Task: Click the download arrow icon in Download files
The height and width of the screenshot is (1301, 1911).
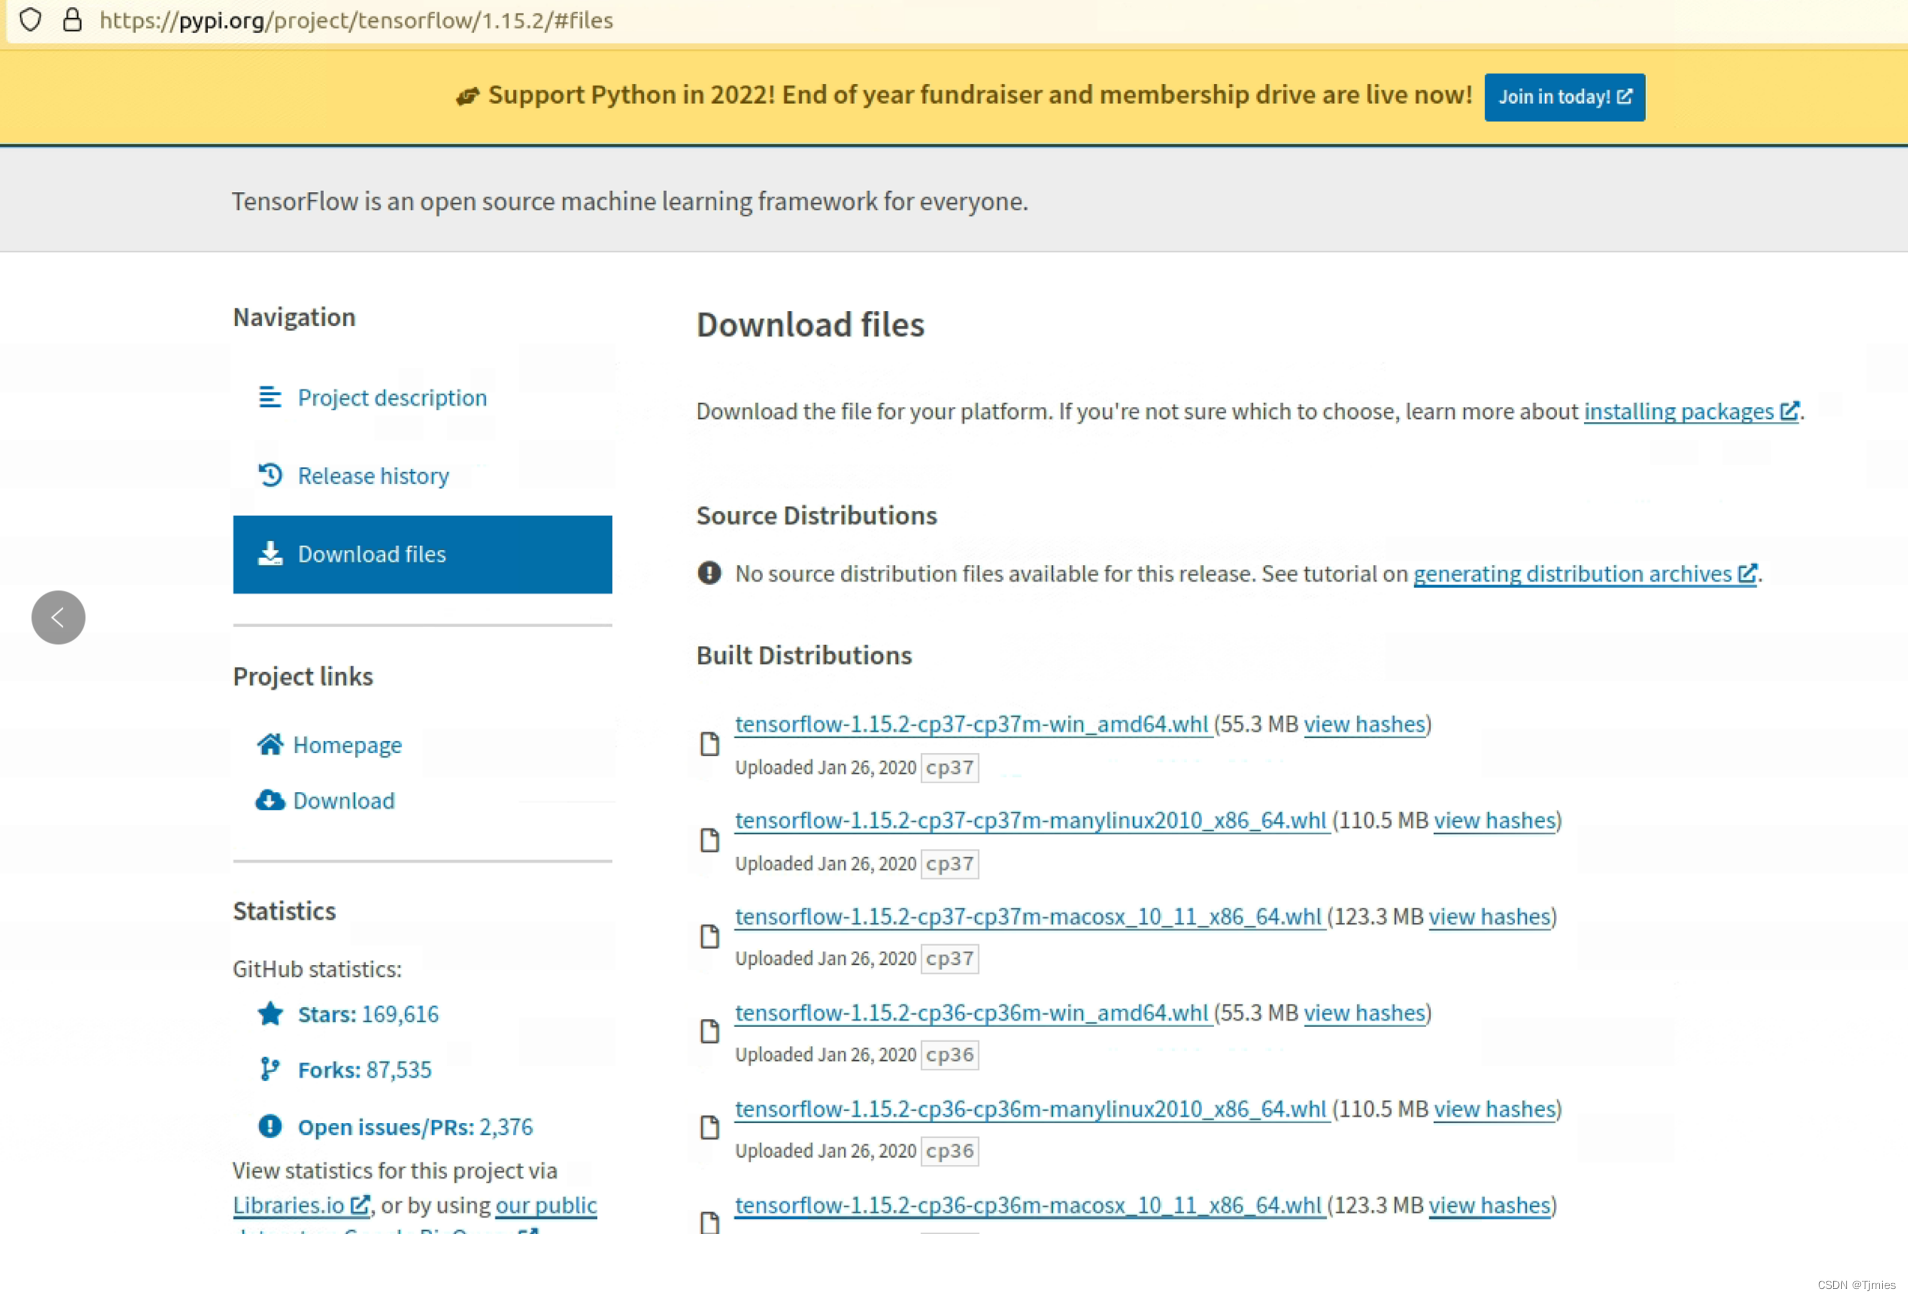Action: click(270, 554)
